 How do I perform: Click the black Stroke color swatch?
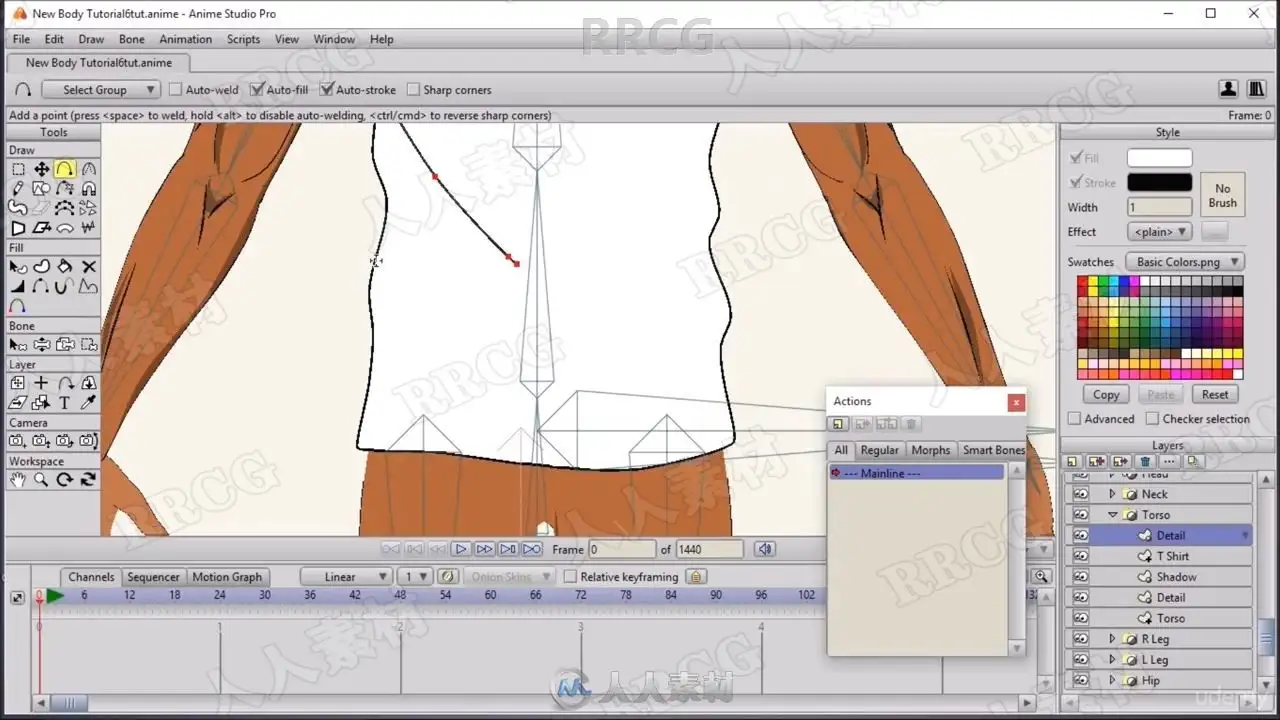(x=1159, y=182)
